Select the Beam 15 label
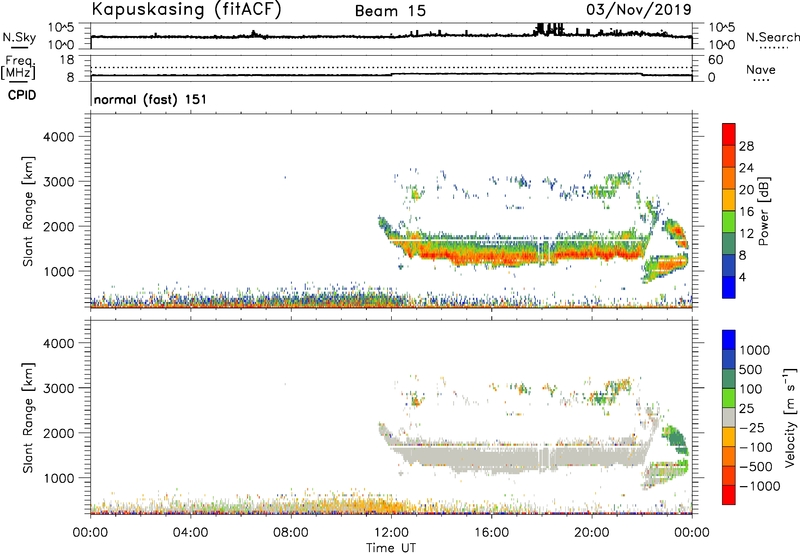800x554 pixels. pyautogui.click(x=390, y=11)
